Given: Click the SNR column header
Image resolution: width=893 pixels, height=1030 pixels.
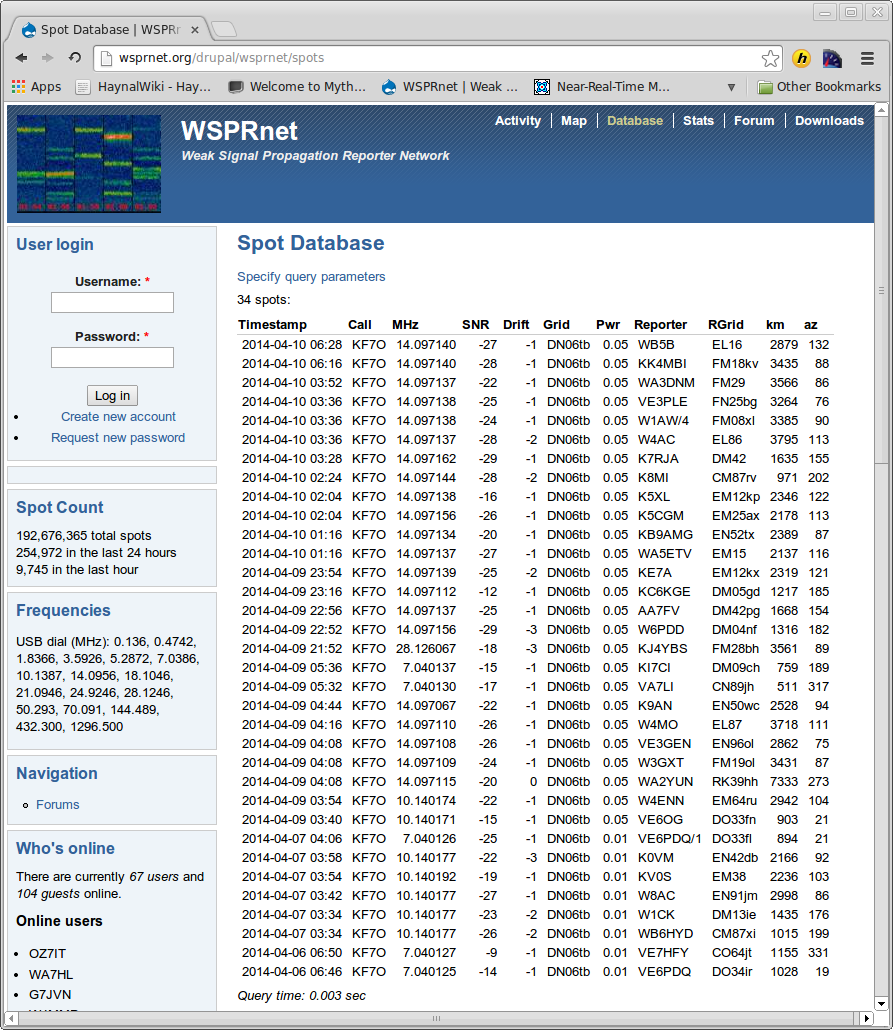Looking at the screenshot, I should tap(475, 325).
